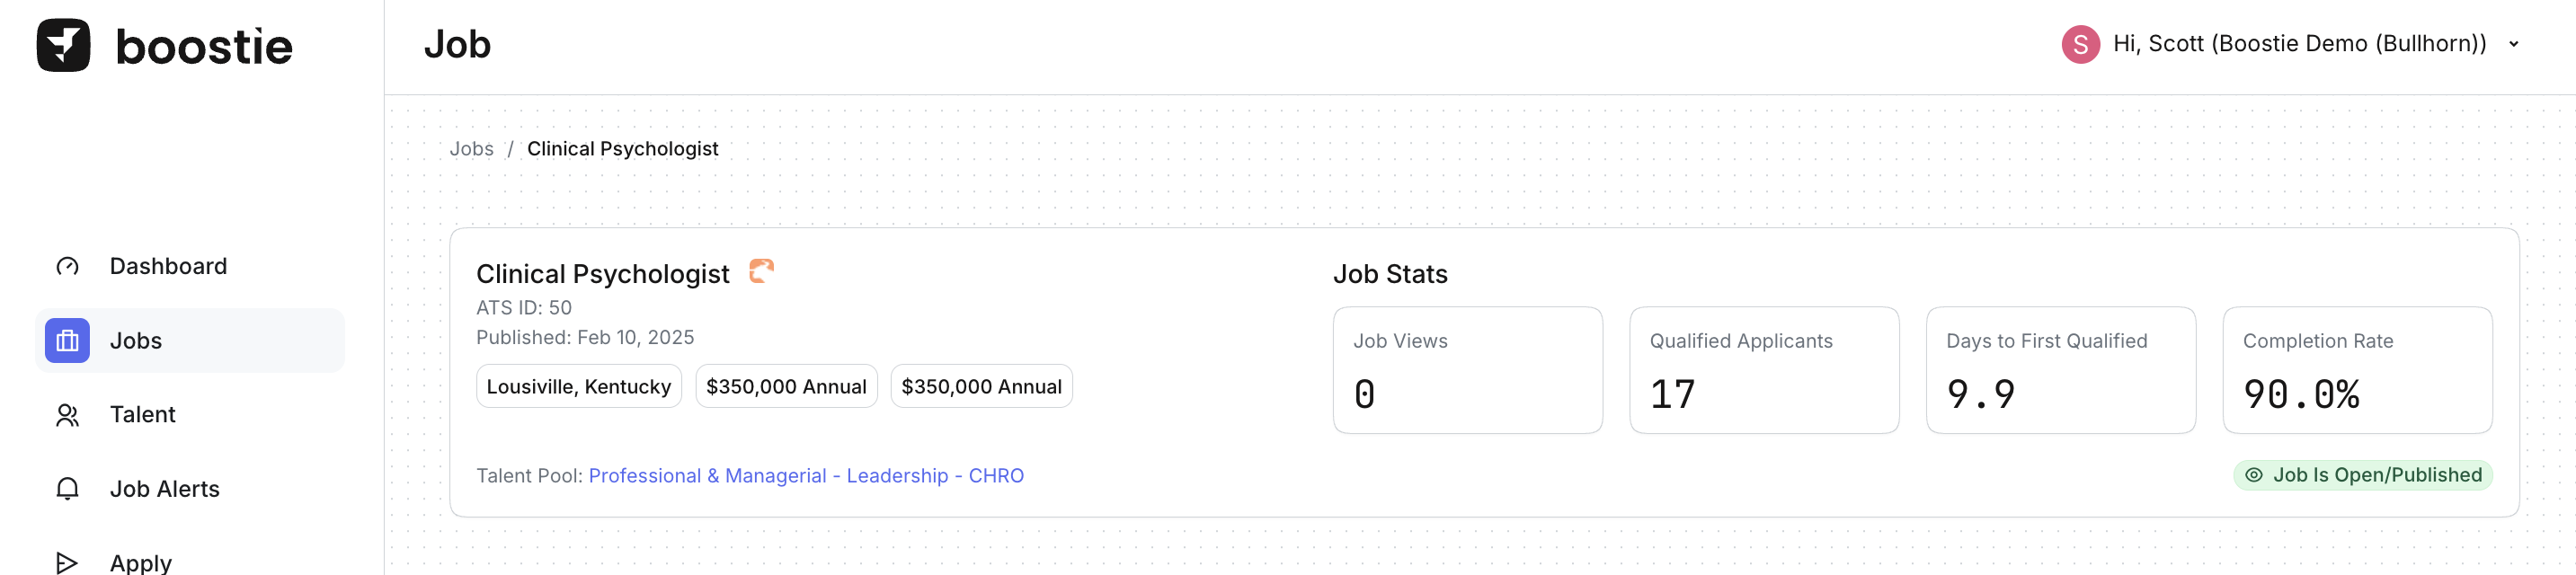
Task: Click the Boostie logo icon
Action: 63,45
